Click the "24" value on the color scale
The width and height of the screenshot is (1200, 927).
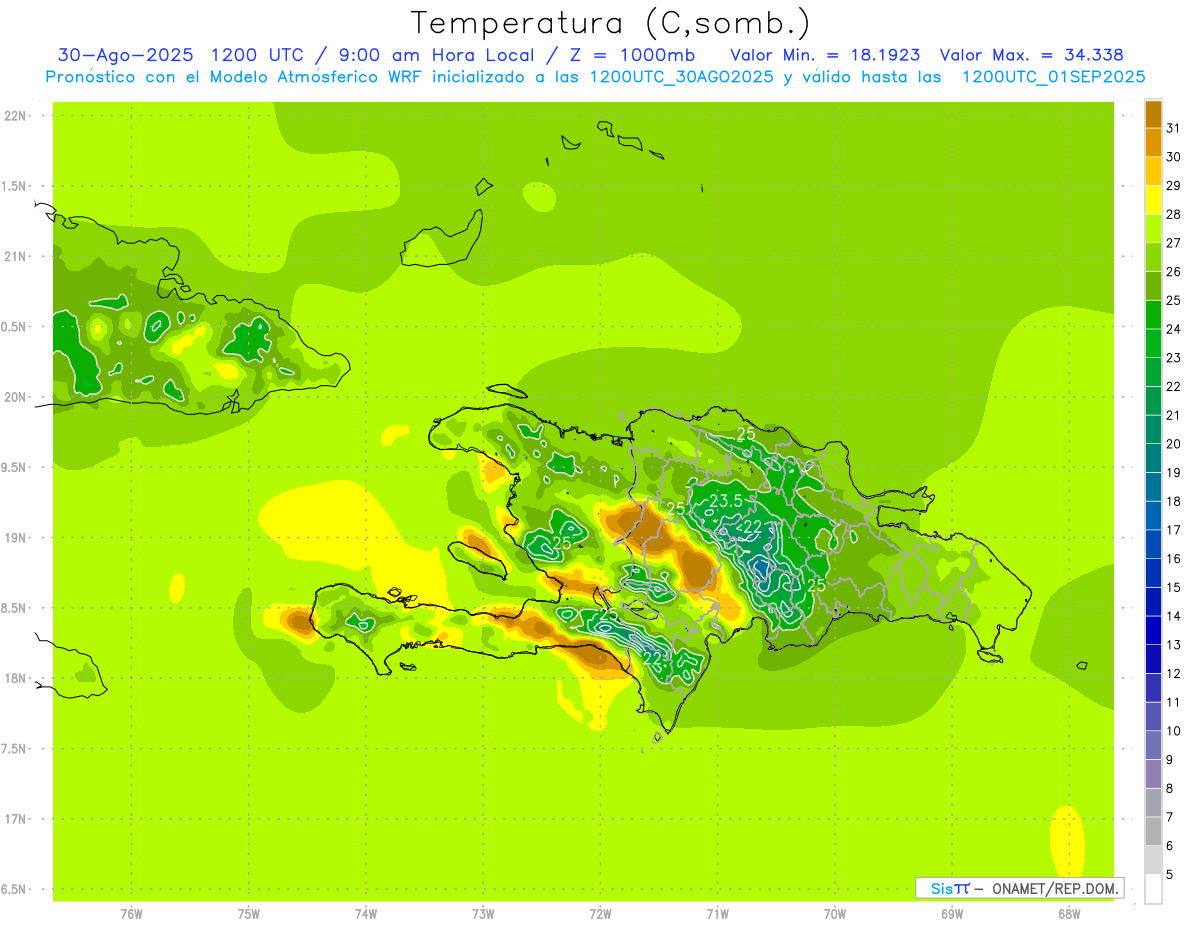tap(1174, 329)
